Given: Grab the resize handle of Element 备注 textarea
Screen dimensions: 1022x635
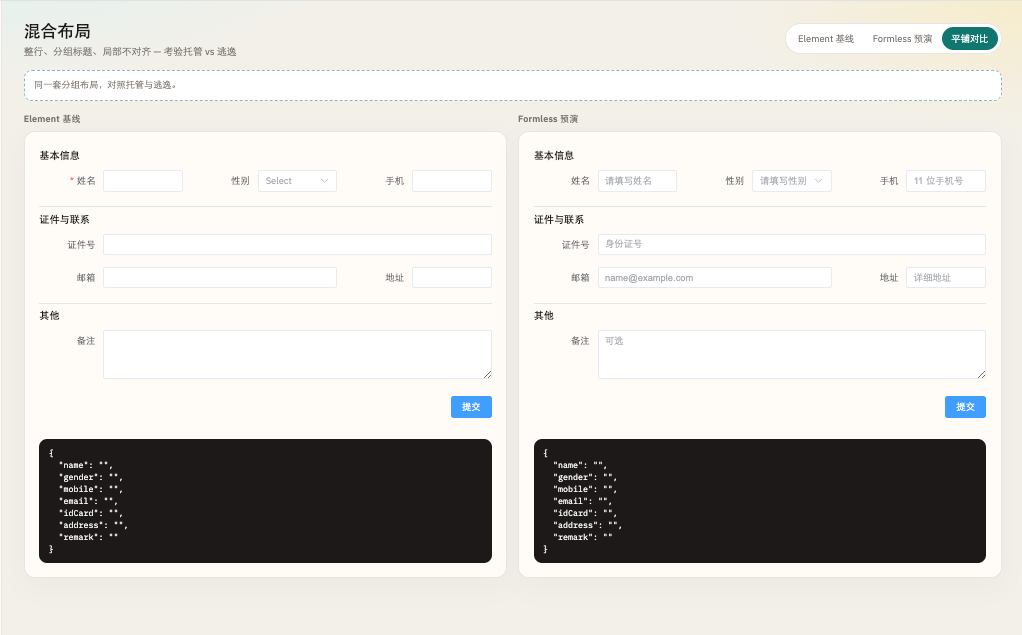Looking at the screenshot, I should 488,374.
